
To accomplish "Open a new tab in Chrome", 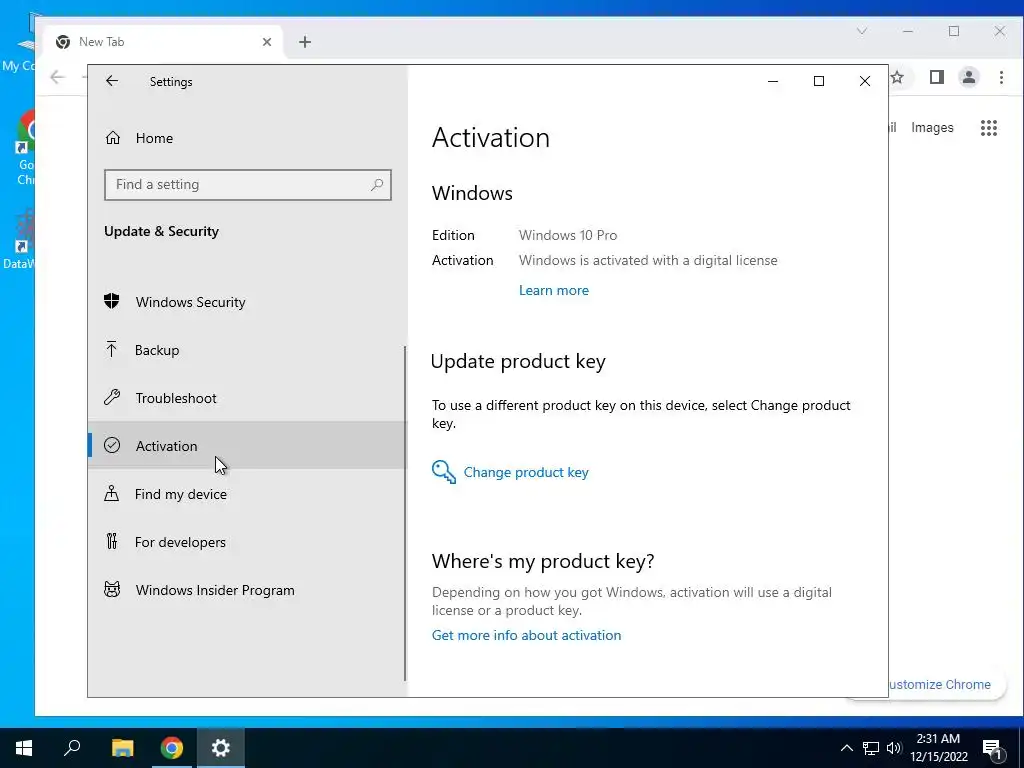I will tap(305, 42).
